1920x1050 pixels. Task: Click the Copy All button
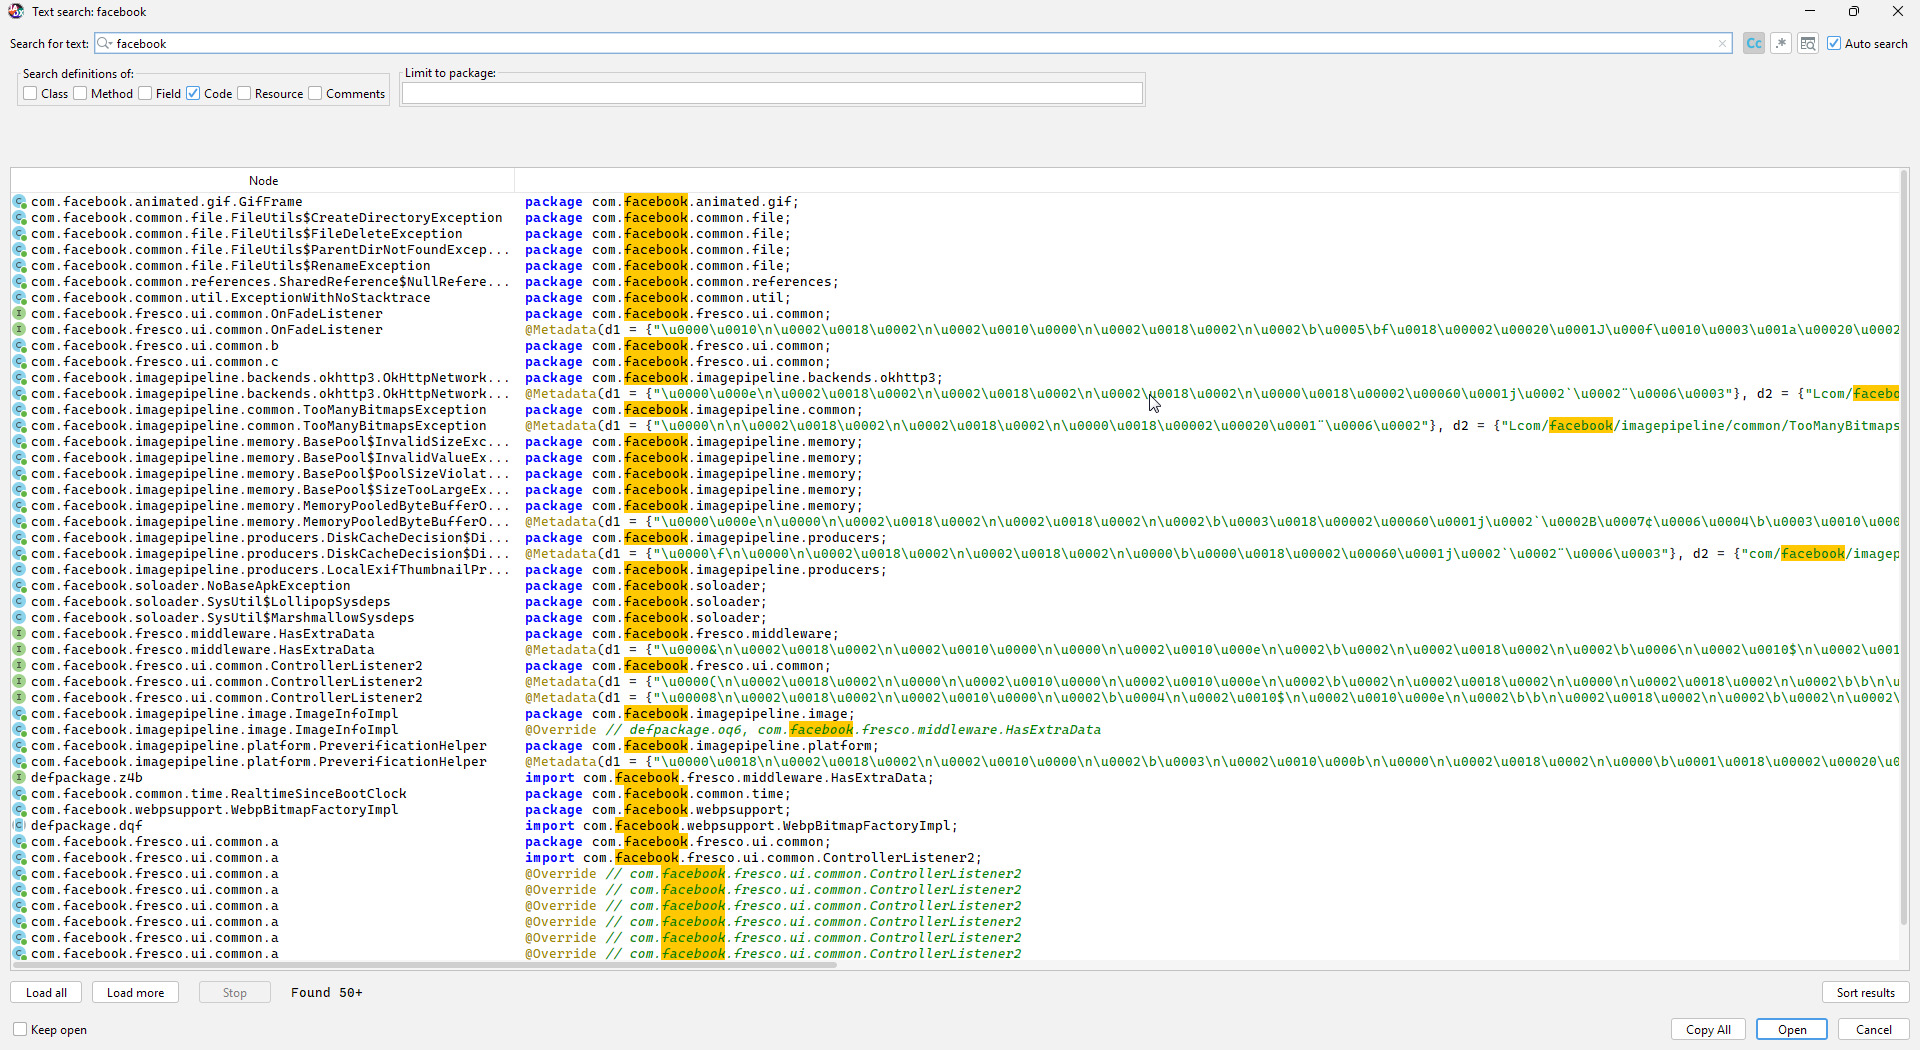(x=1708, y=1029)
